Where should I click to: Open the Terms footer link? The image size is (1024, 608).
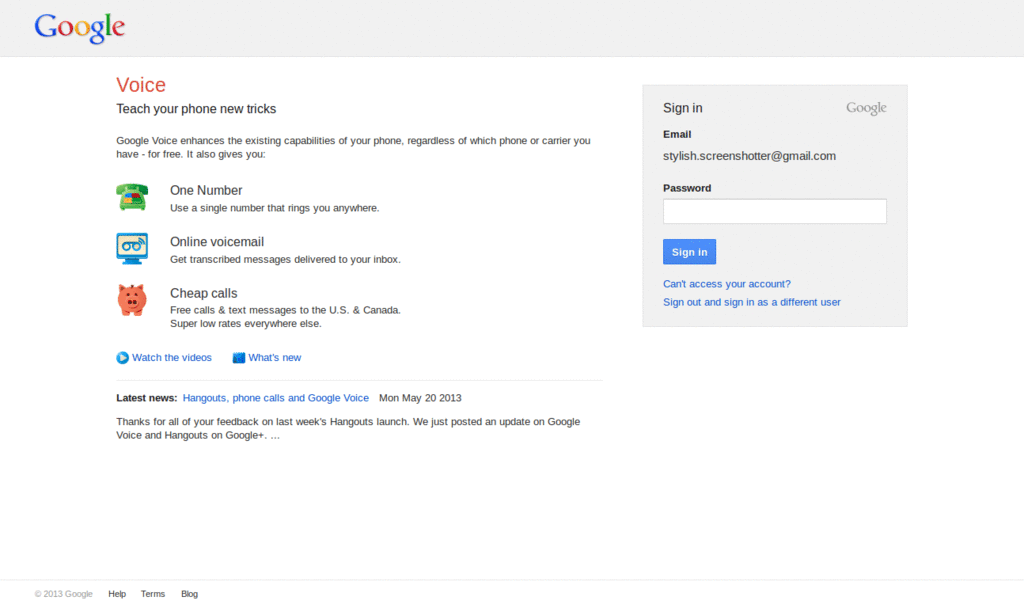(x=153, y=594)
